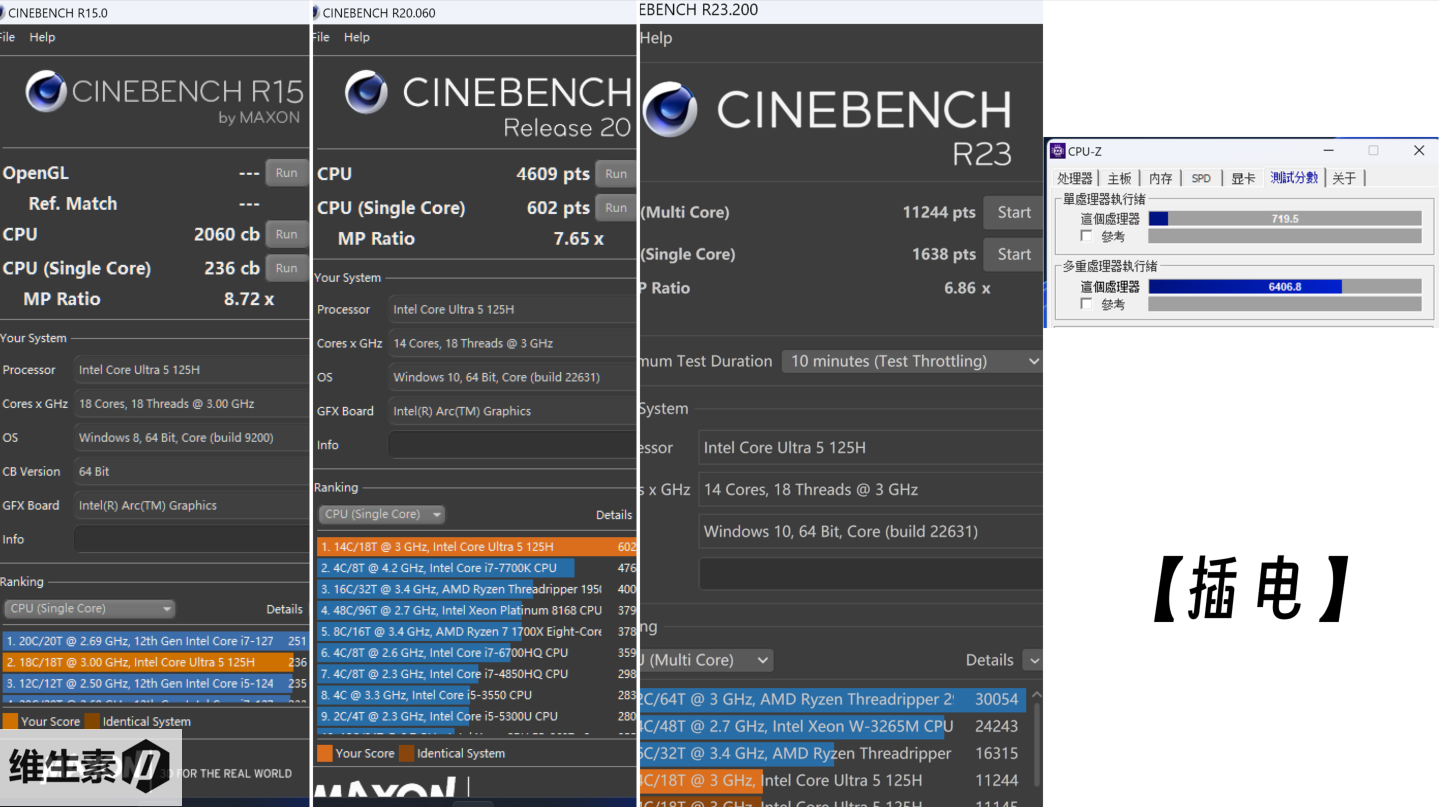This screenshot has width=1439, height=807.
Task: Switch to the SPD tab in CPU-Z
Action: [1201, 178]
